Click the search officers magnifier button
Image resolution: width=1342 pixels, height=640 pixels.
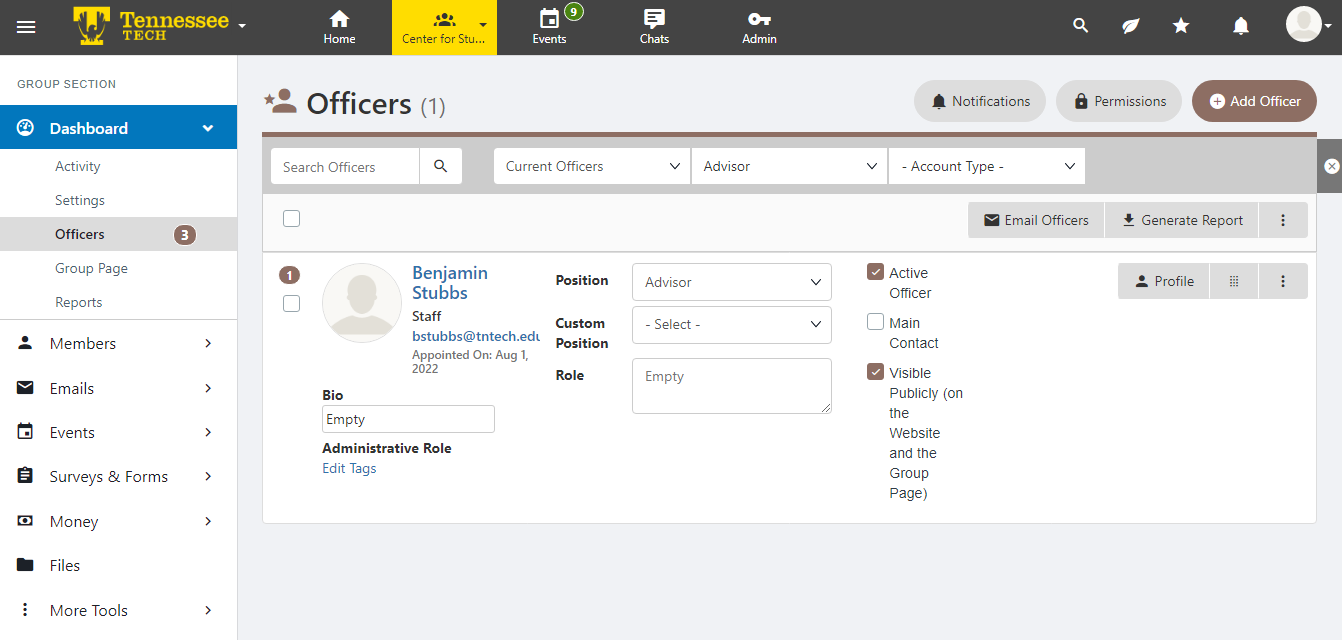(x=441, y=167)
